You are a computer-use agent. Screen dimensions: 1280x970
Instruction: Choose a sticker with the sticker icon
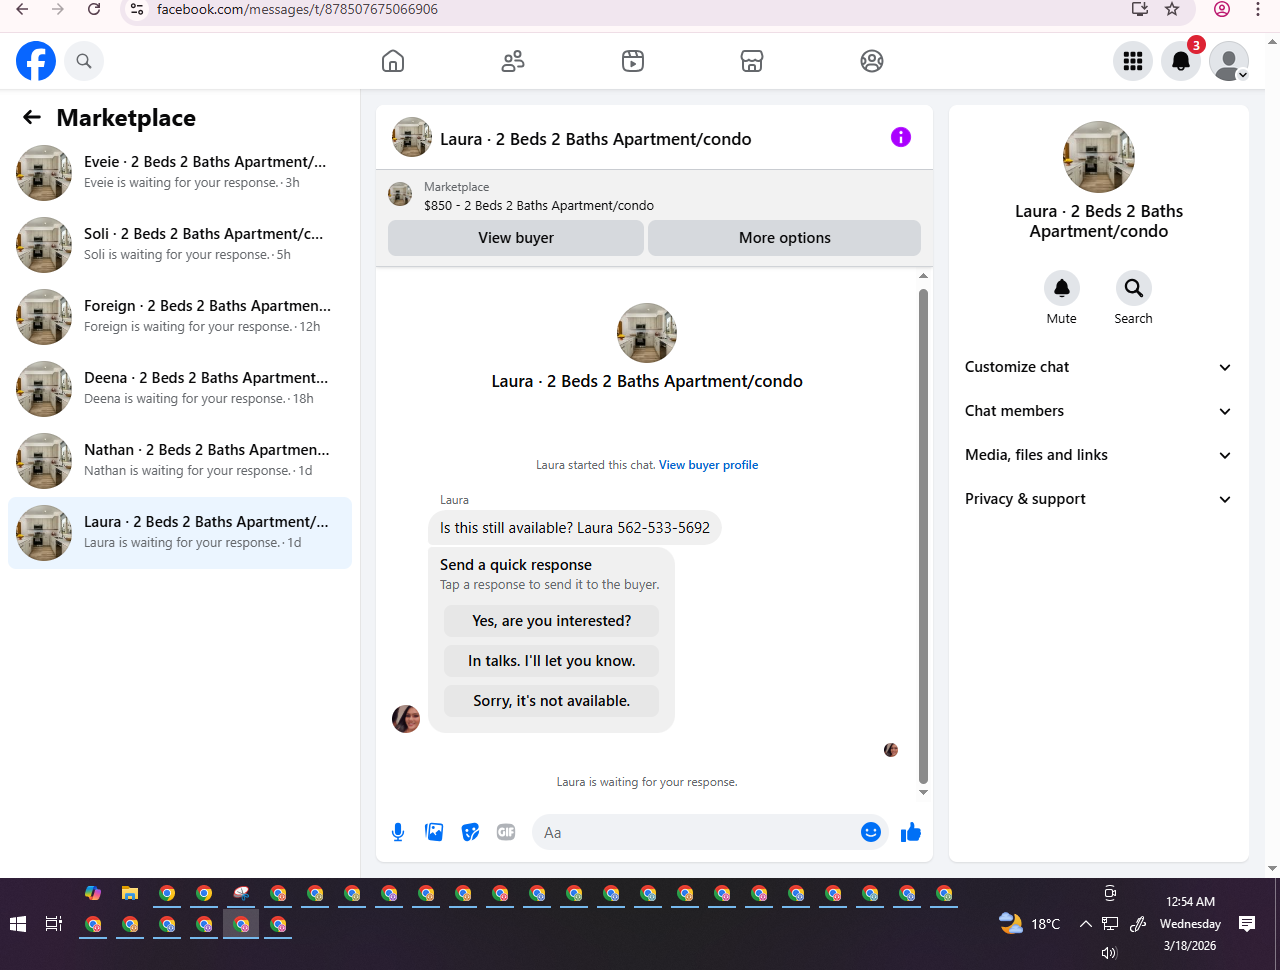click(x=470, y=832)
